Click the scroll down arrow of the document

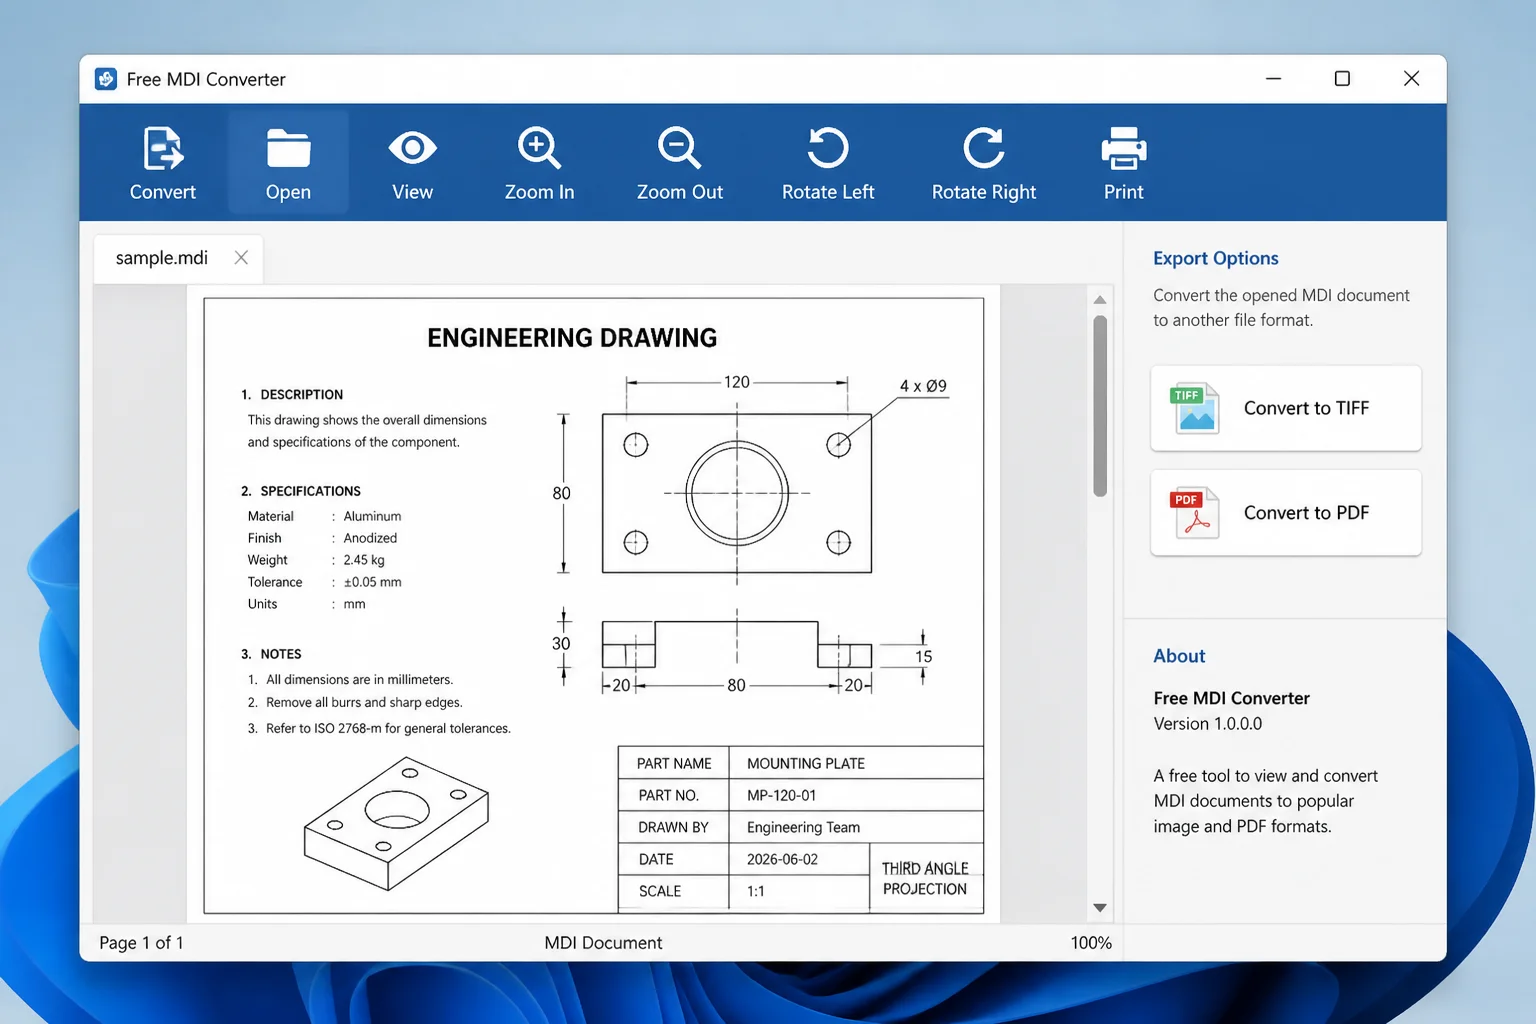coord(1100,908)
